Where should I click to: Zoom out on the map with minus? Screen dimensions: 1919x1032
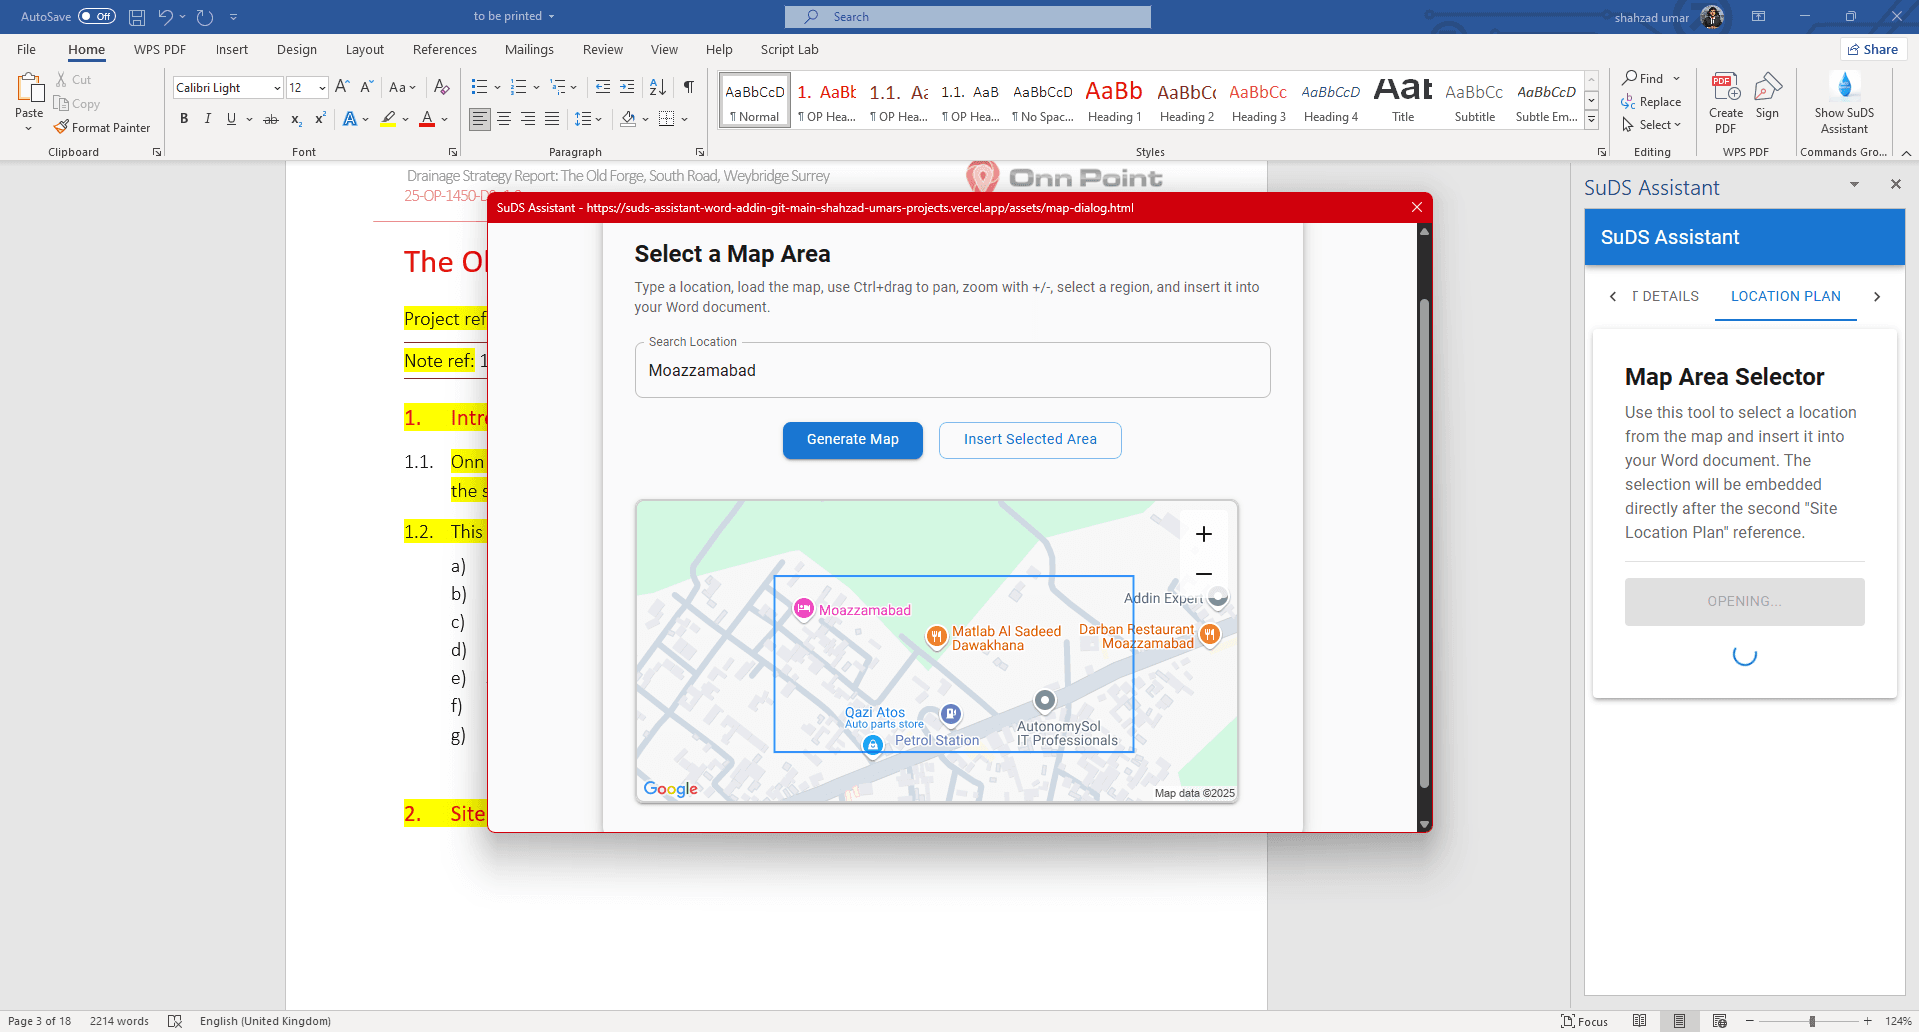pos(1204,574)
